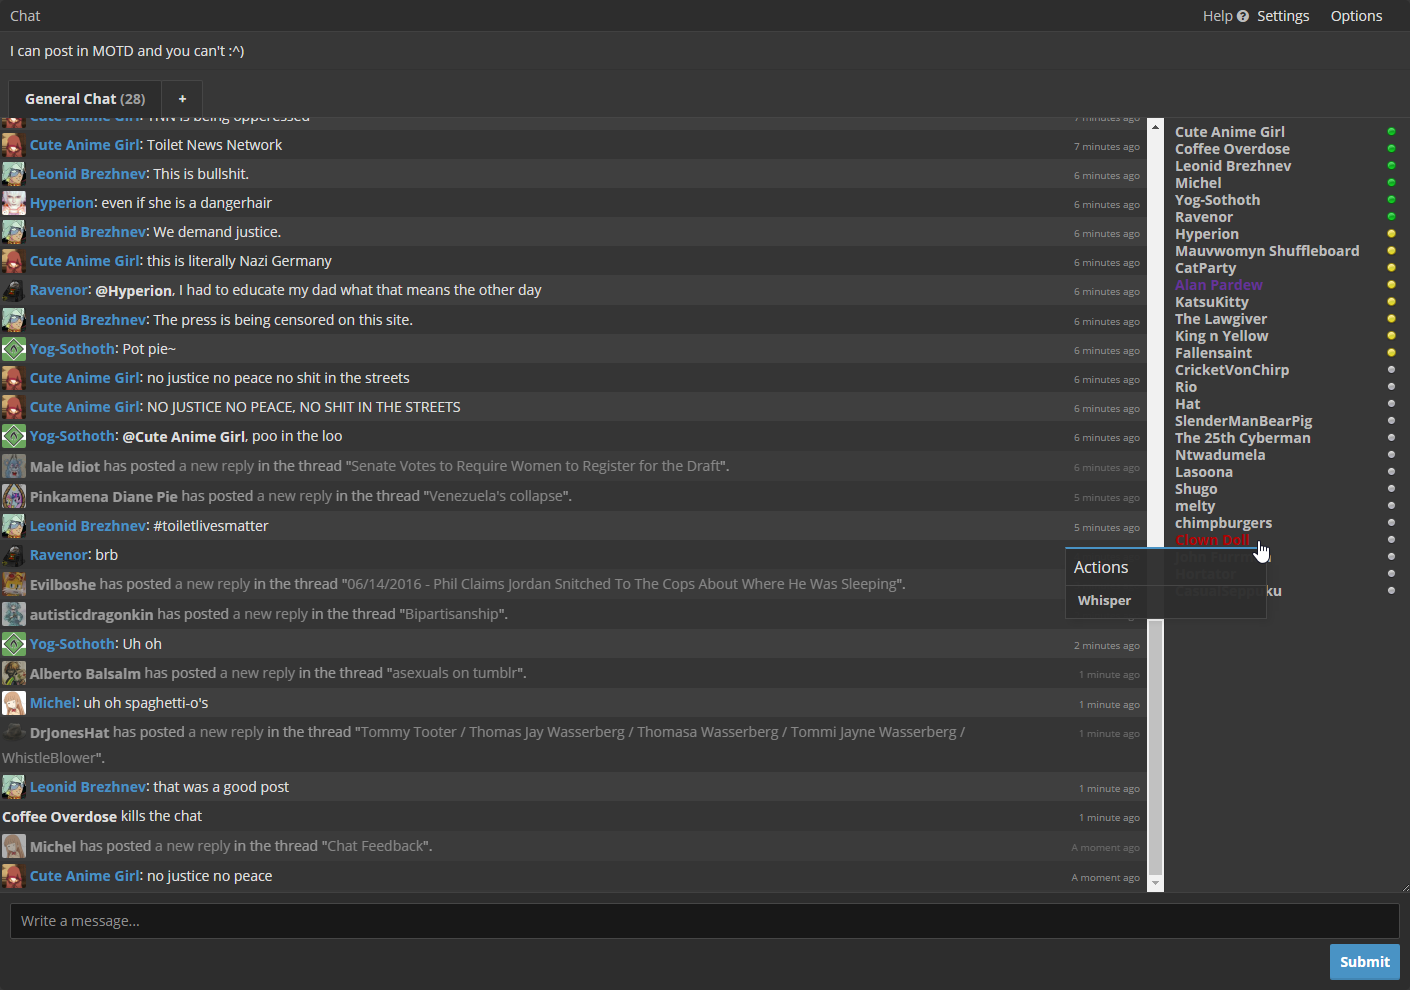Select Michel in user list
Viewport: 1410px width, 990px height.
coord(1198,183)
